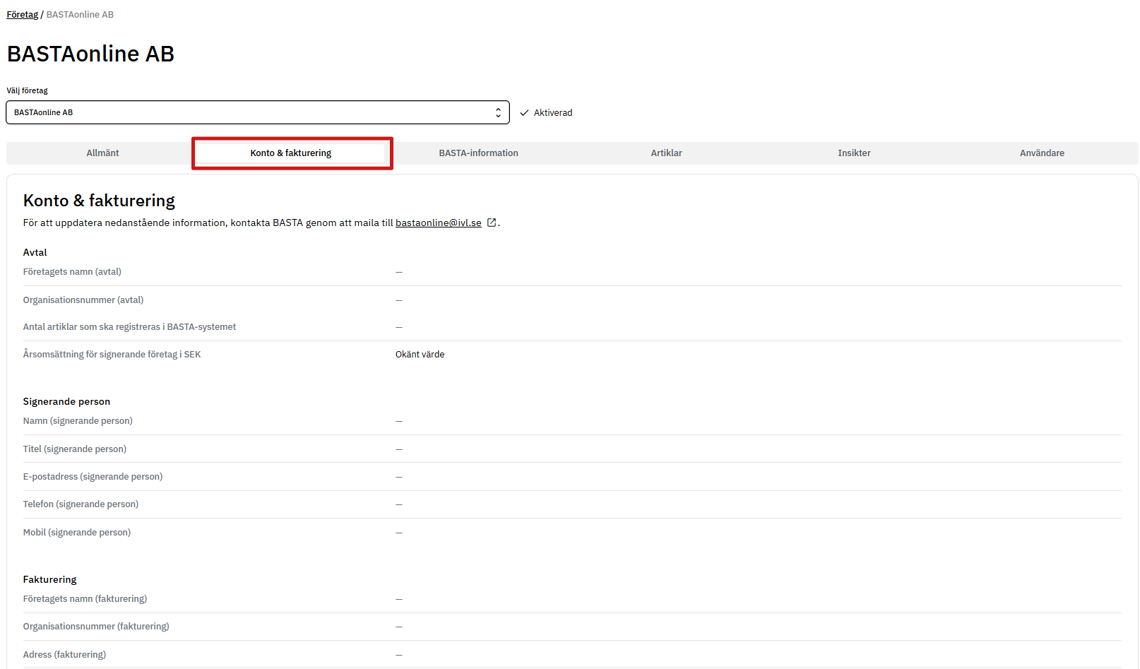Click the Fakturering section heading

[50, 580]
